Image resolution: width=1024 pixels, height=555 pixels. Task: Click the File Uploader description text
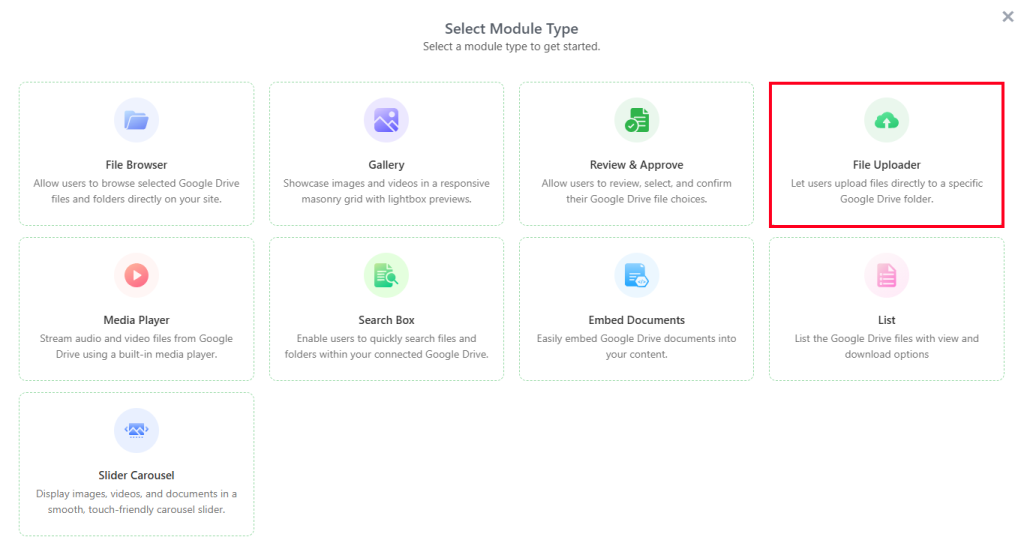click(886, 191)
